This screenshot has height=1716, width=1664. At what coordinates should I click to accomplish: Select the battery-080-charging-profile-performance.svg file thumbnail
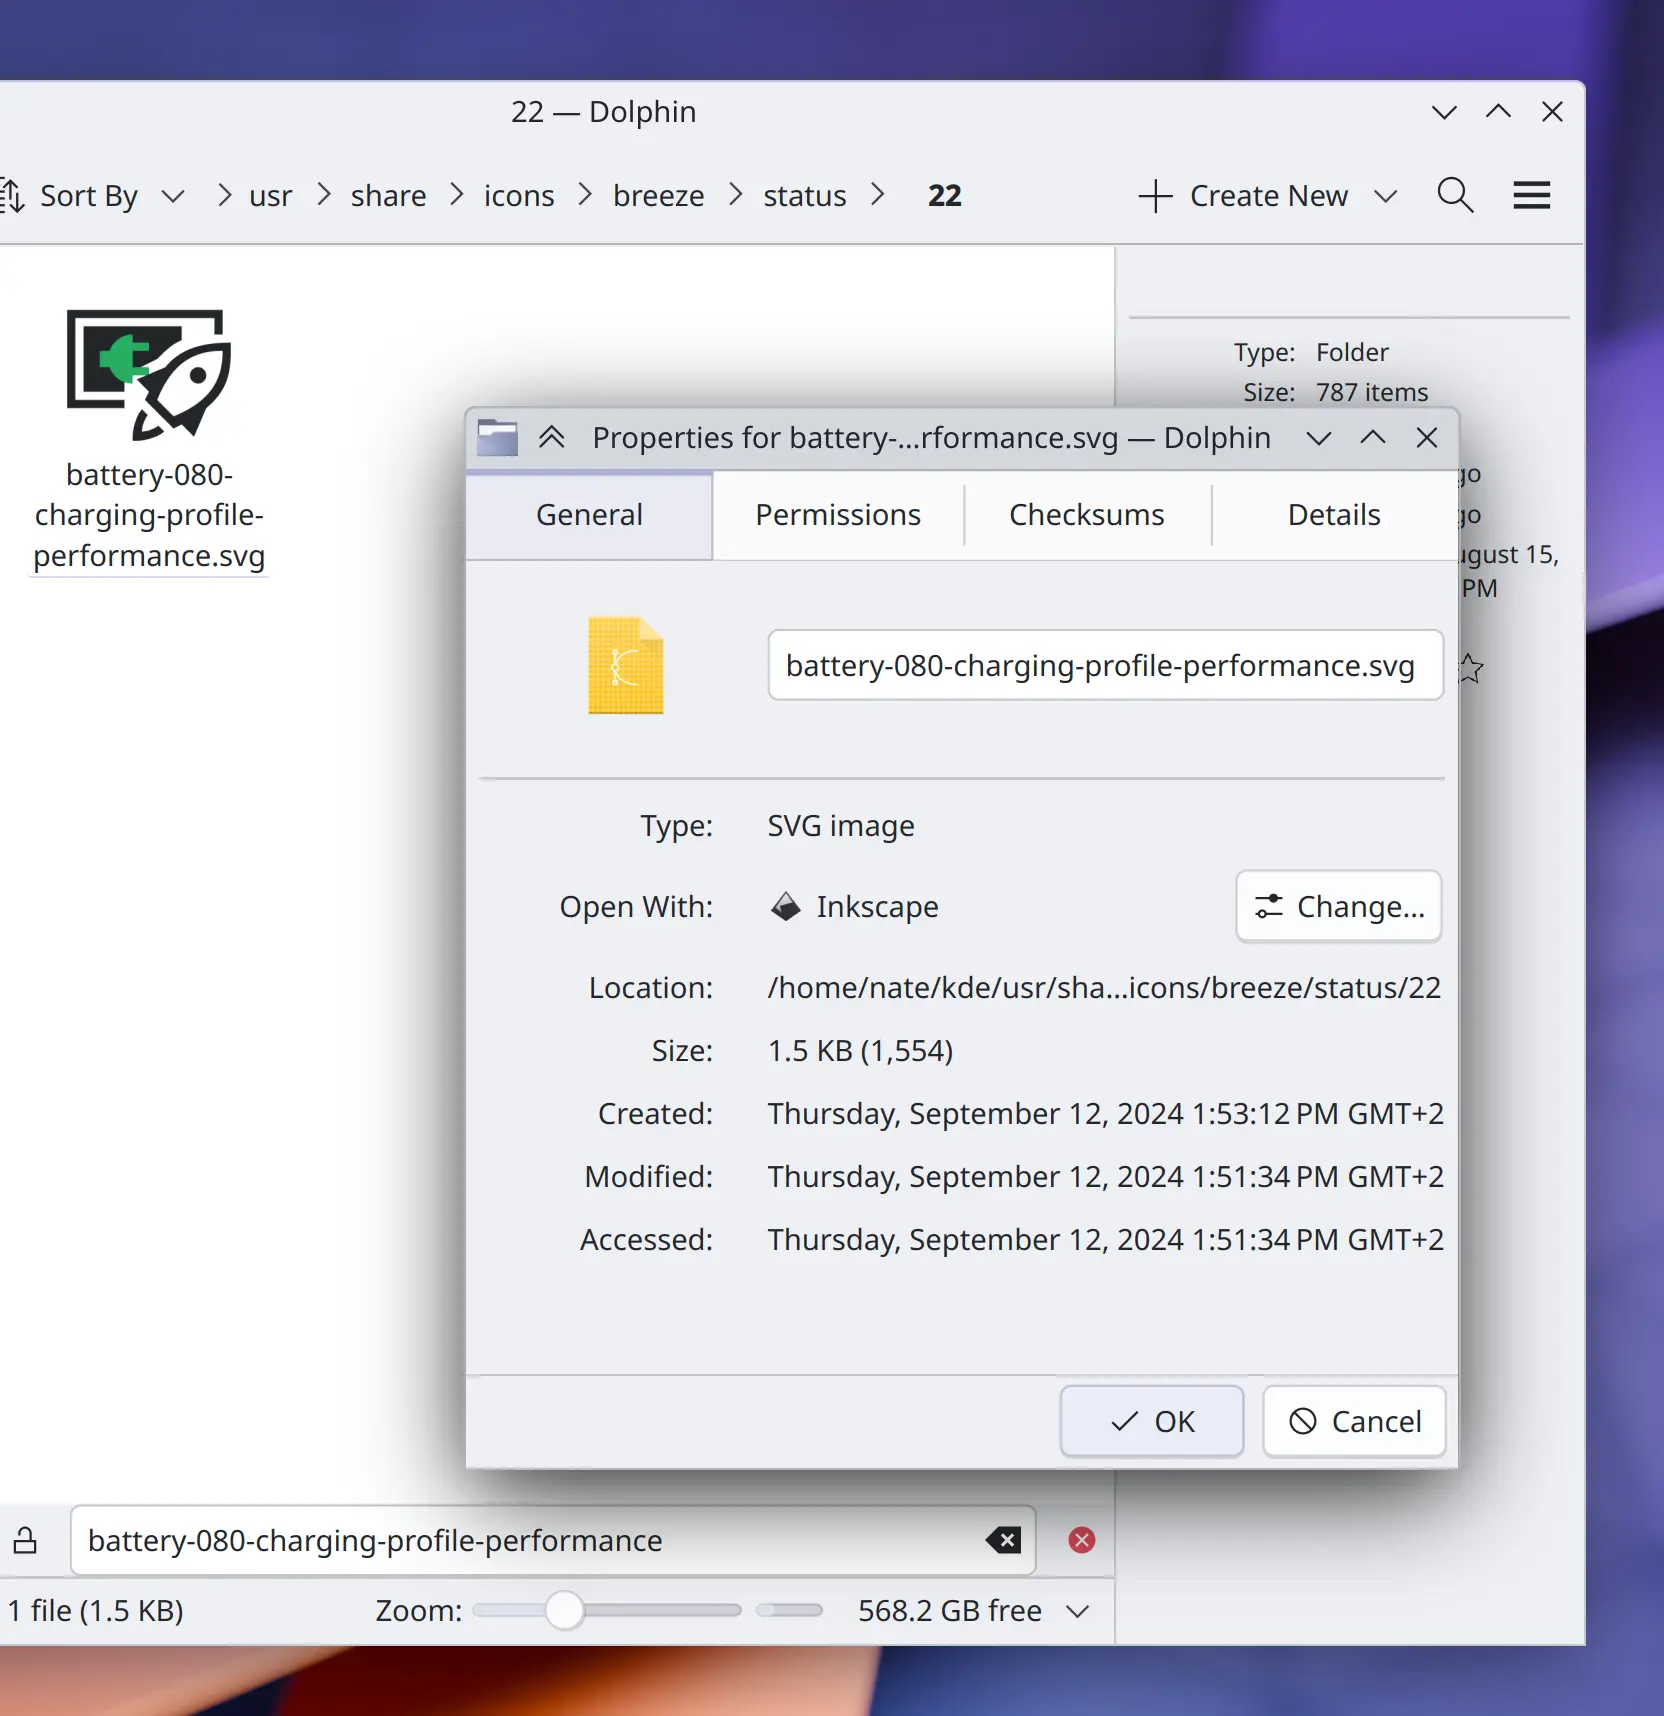(149, 375)
